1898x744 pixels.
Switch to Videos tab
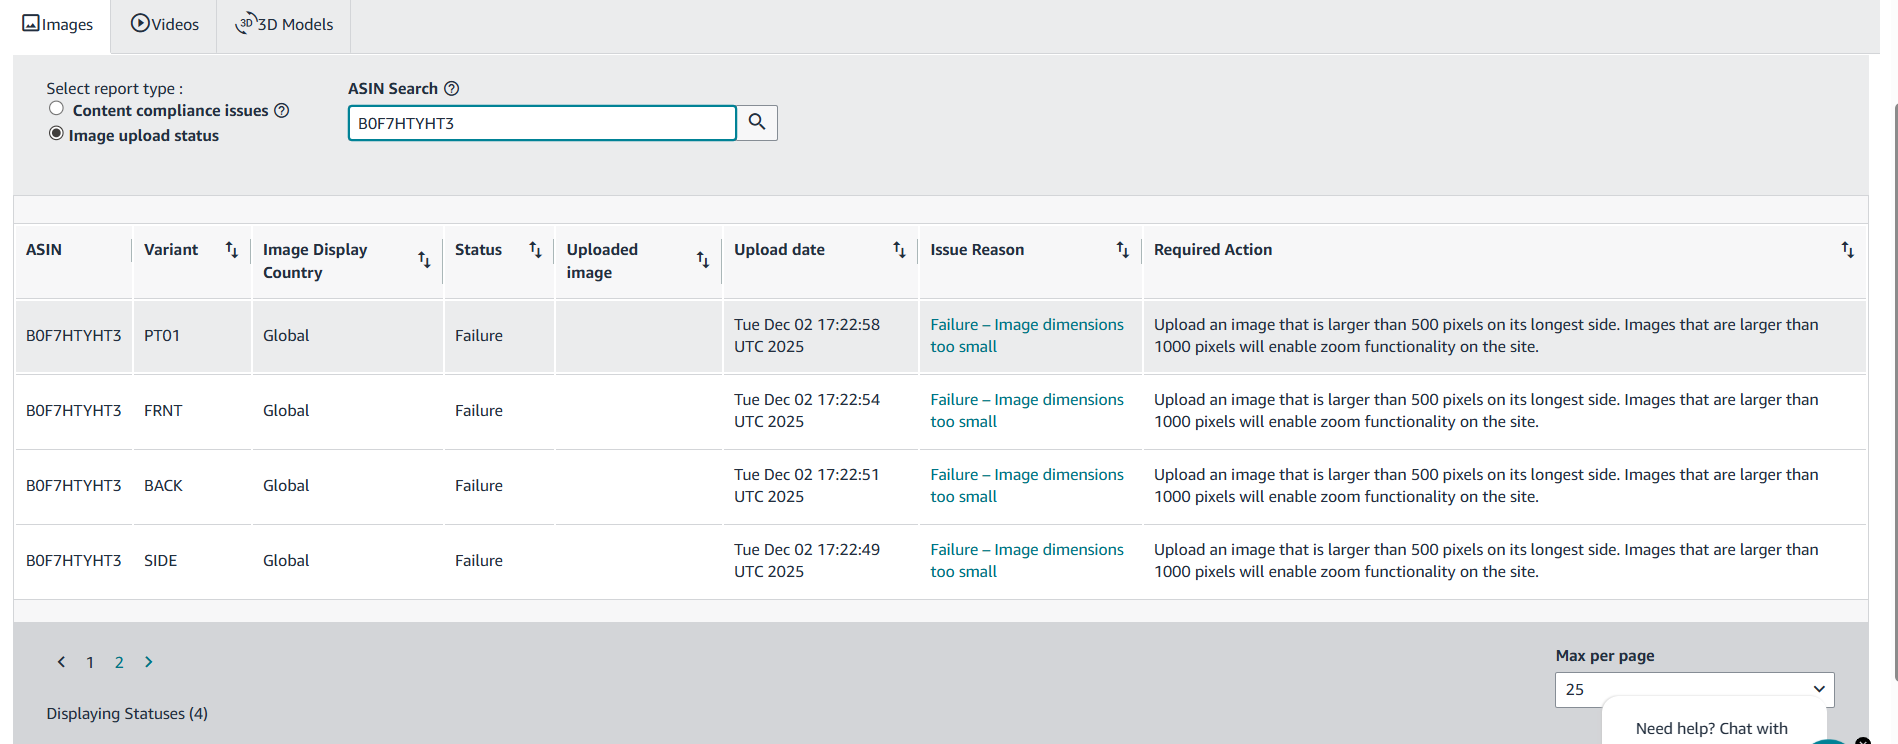tap(164, 24)
